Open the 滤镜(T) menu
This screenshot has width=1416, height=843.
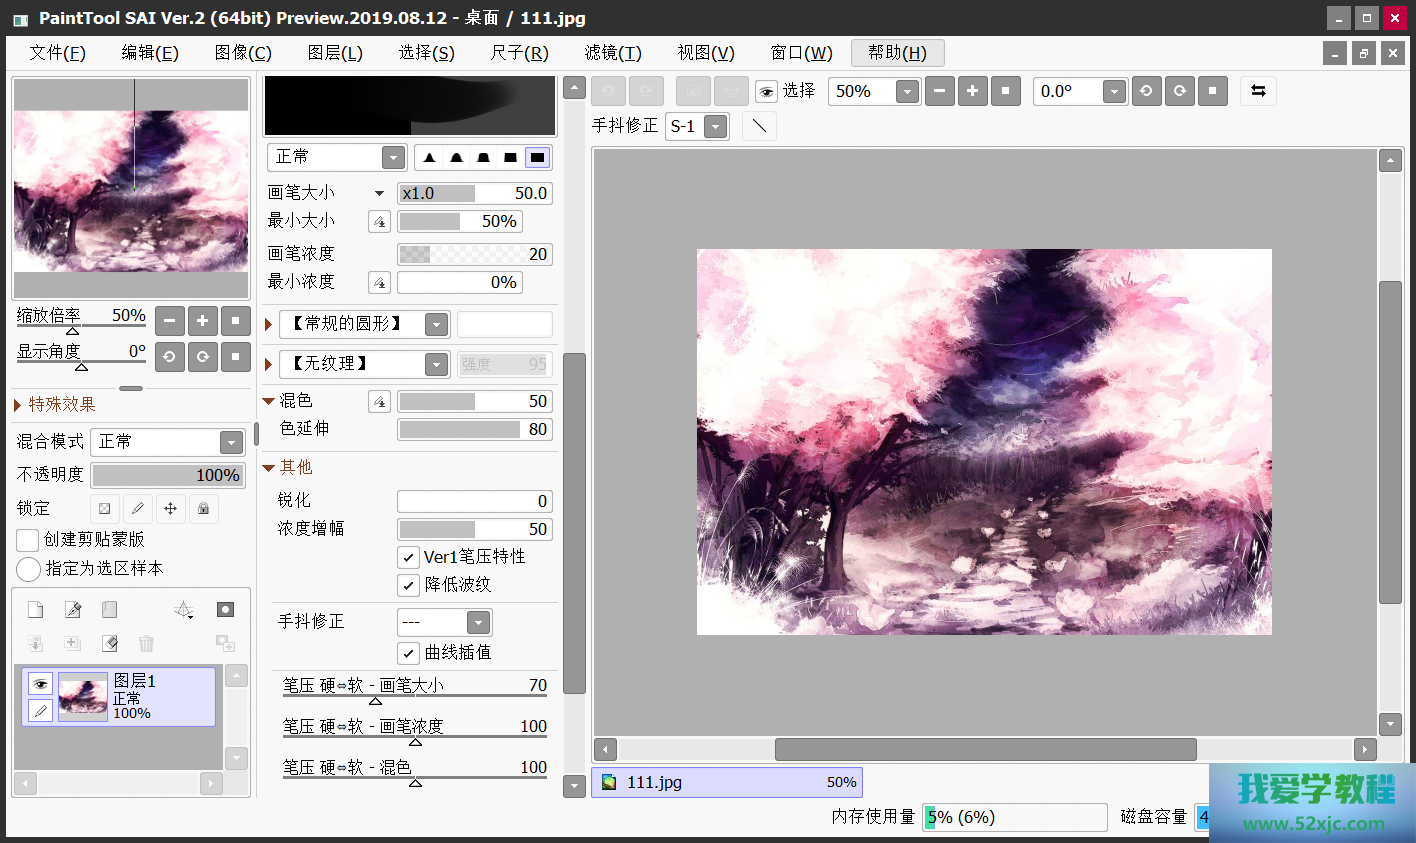(612, 53)
